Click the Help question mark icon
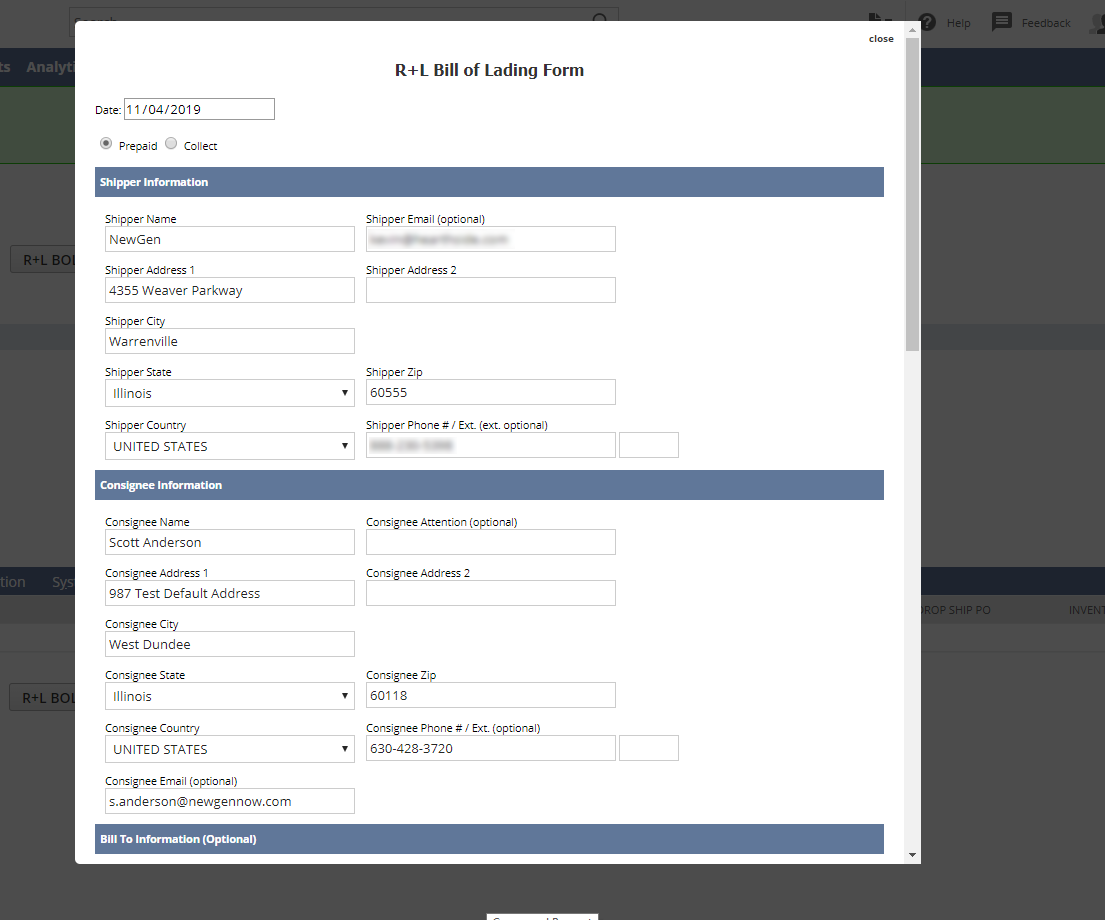 (928, 22)
